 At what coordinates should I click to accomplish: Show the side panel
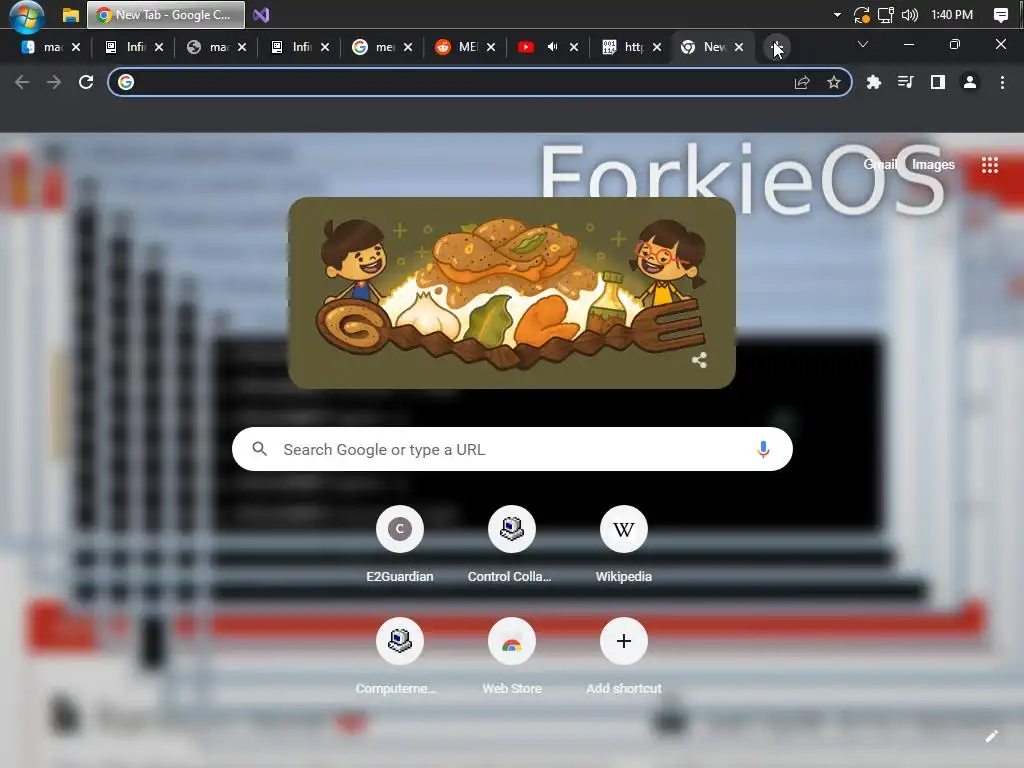pyautogui.click(x=938, y=82)
